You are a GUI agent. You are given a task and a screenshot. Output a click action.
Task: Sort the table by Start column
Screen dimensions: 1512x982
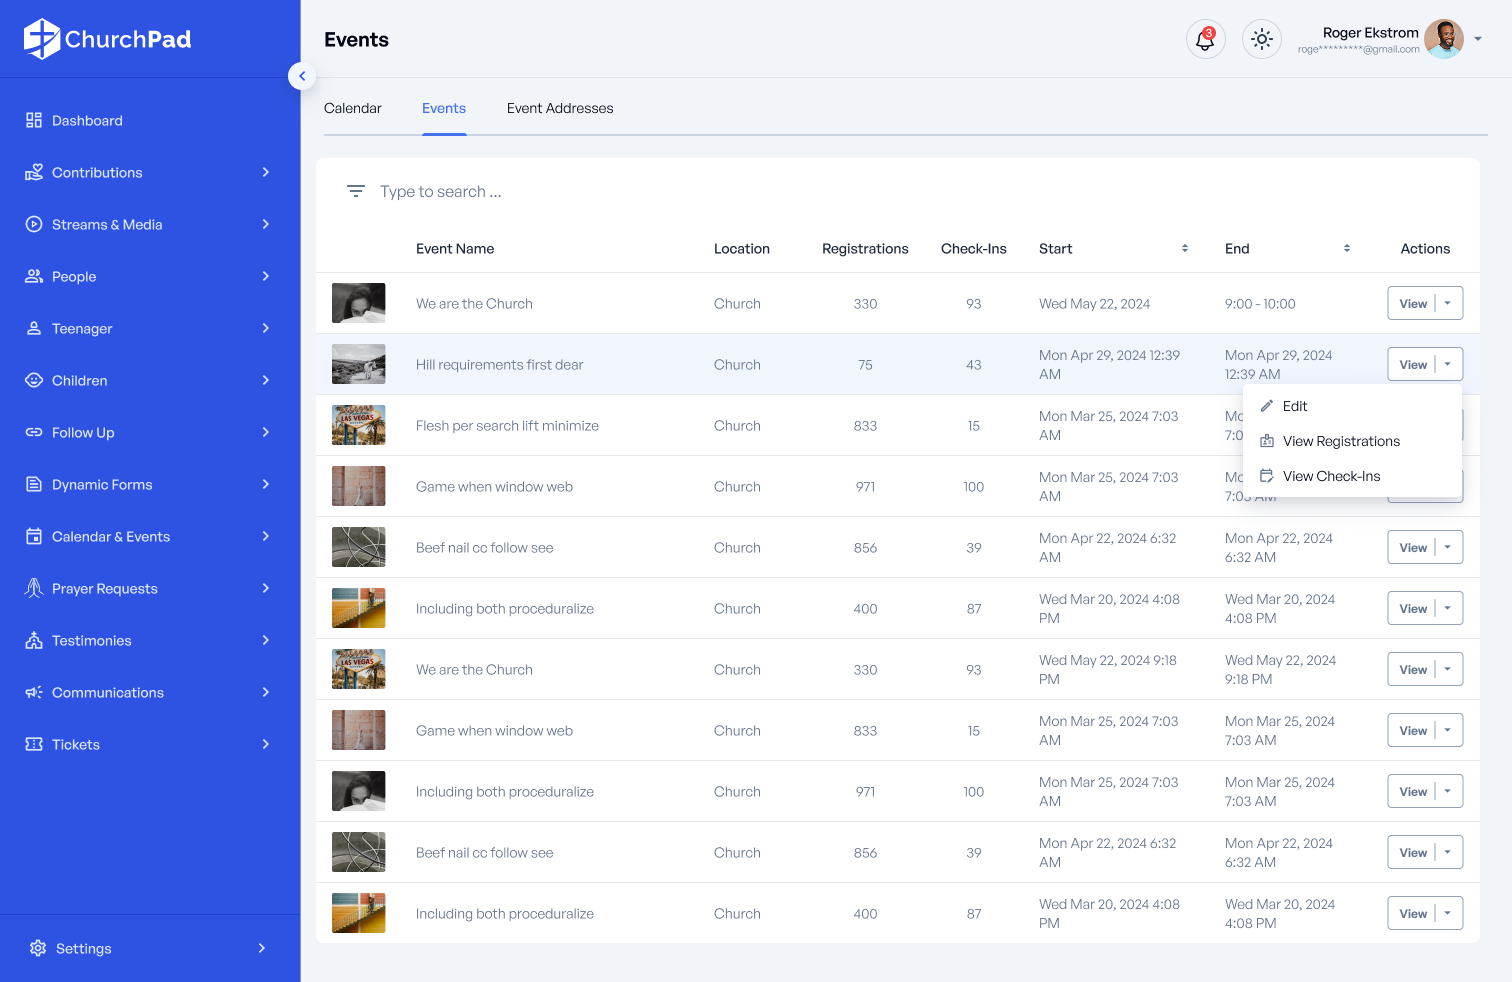point(1184,249)
